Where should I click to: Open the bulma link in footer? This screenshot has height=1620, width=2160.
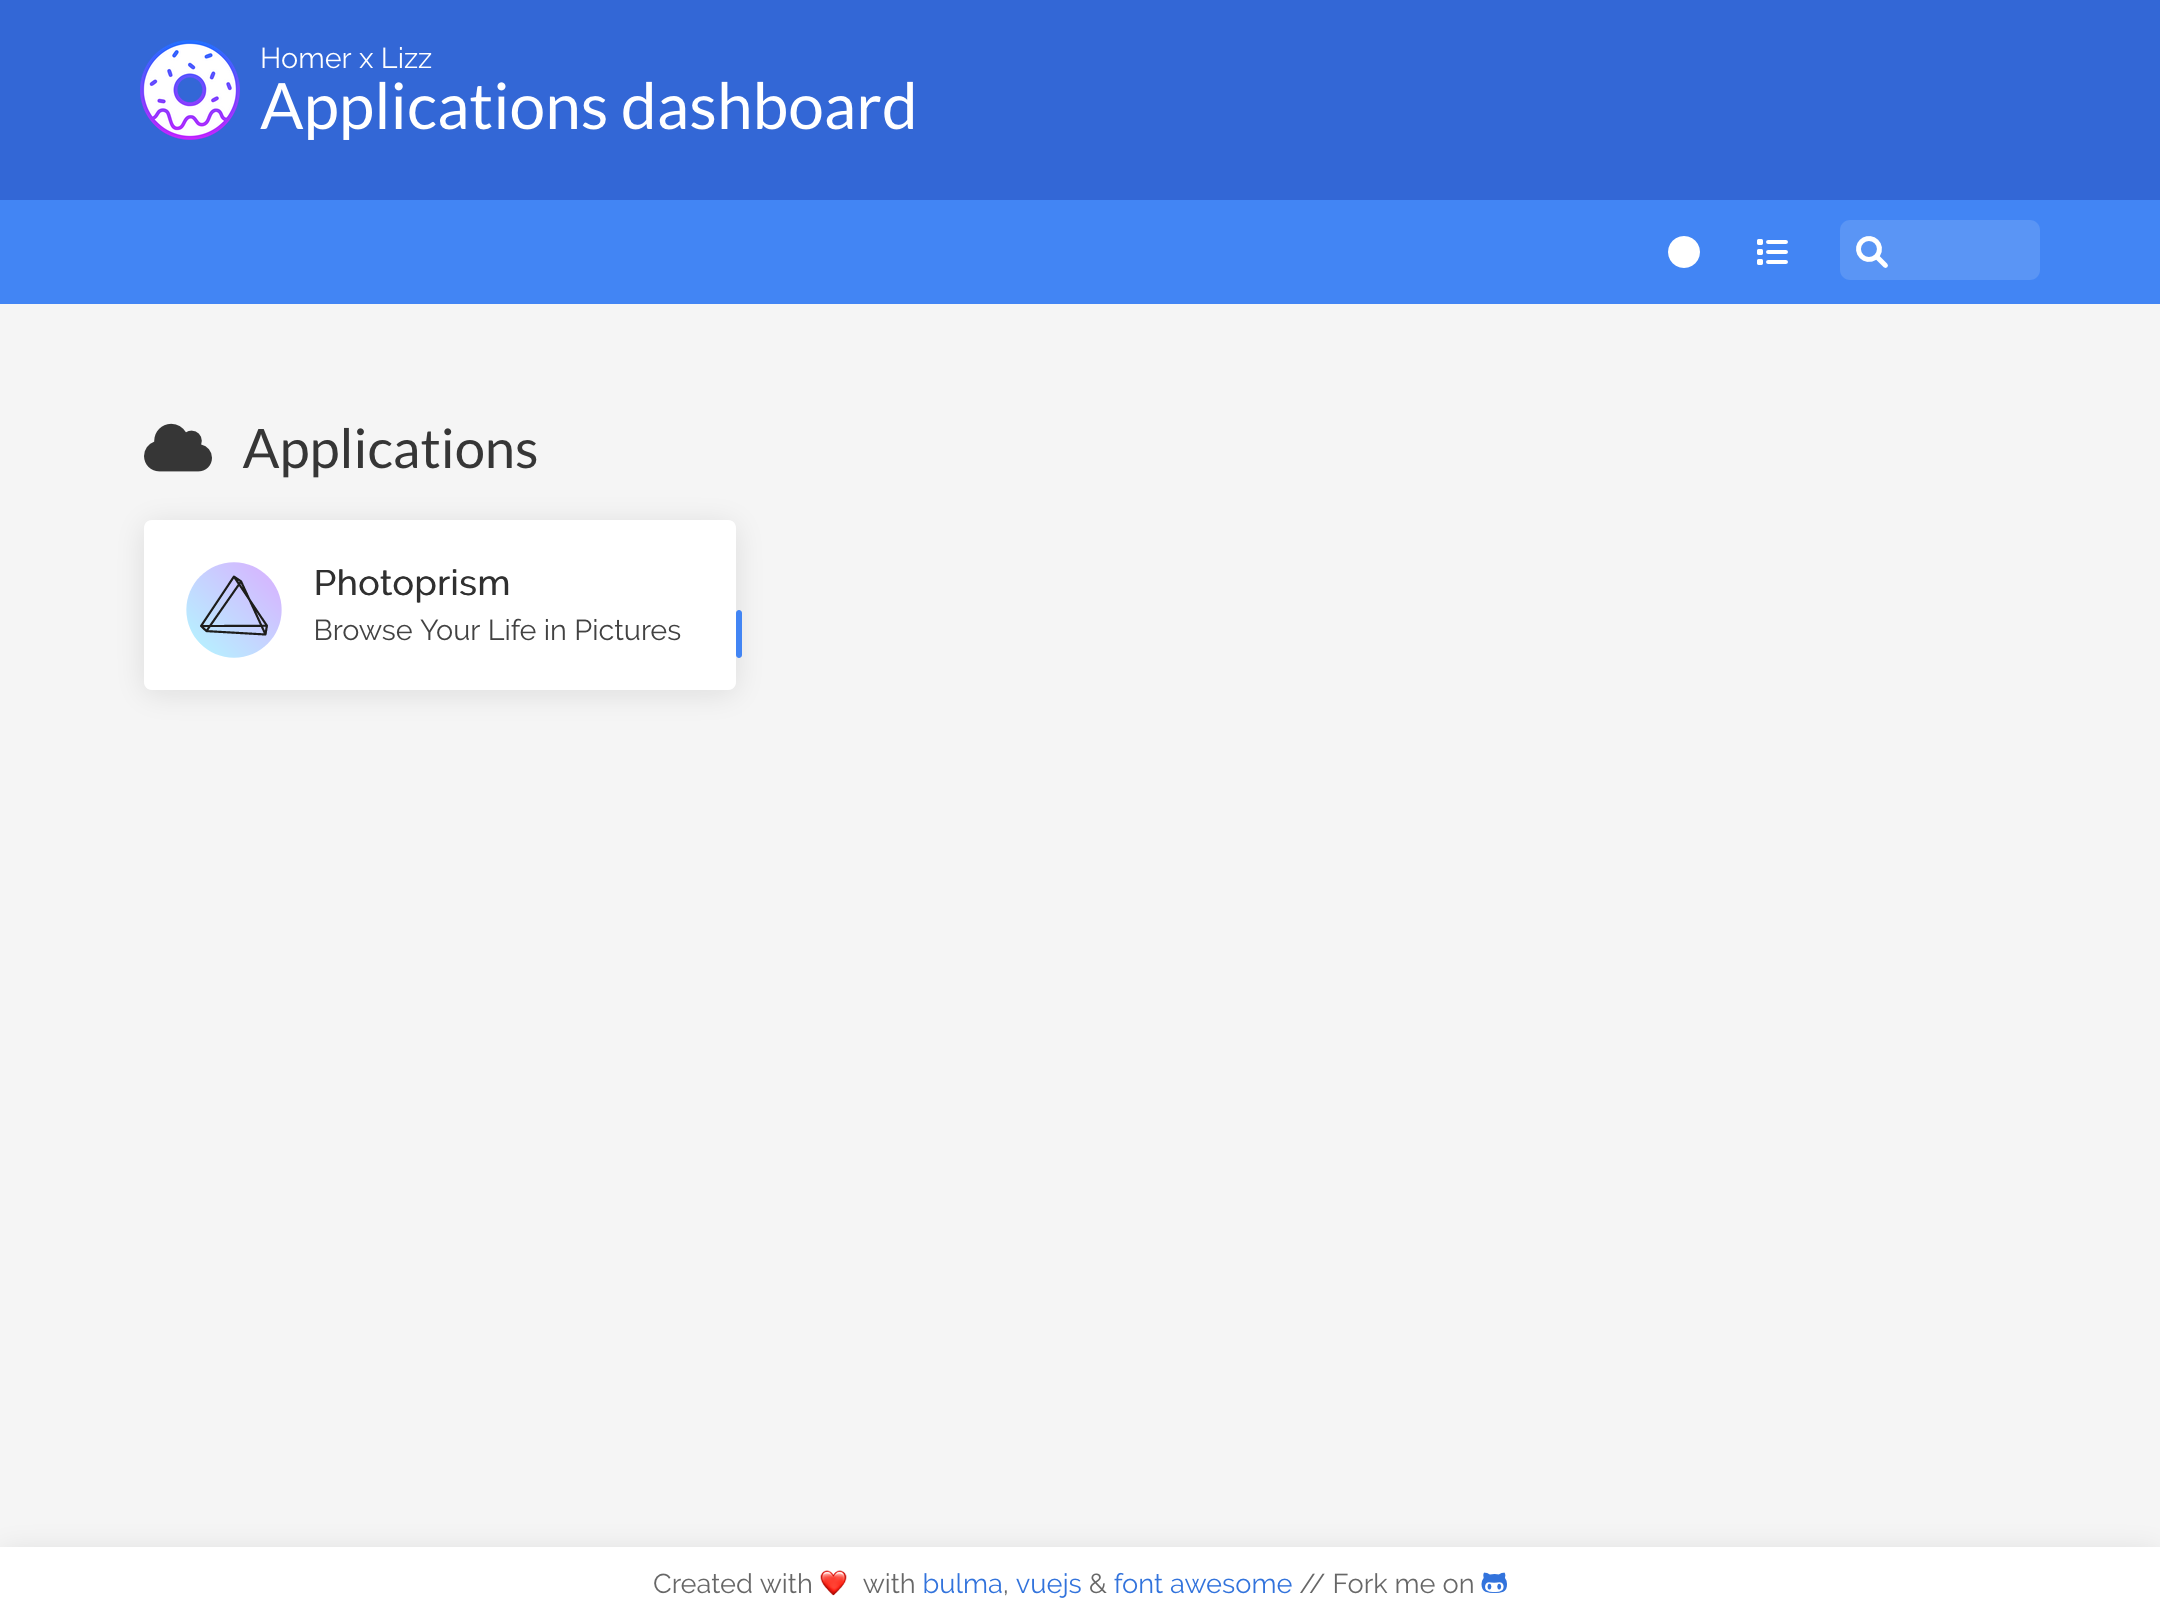pyautogui.click(x=962, y=1584)
